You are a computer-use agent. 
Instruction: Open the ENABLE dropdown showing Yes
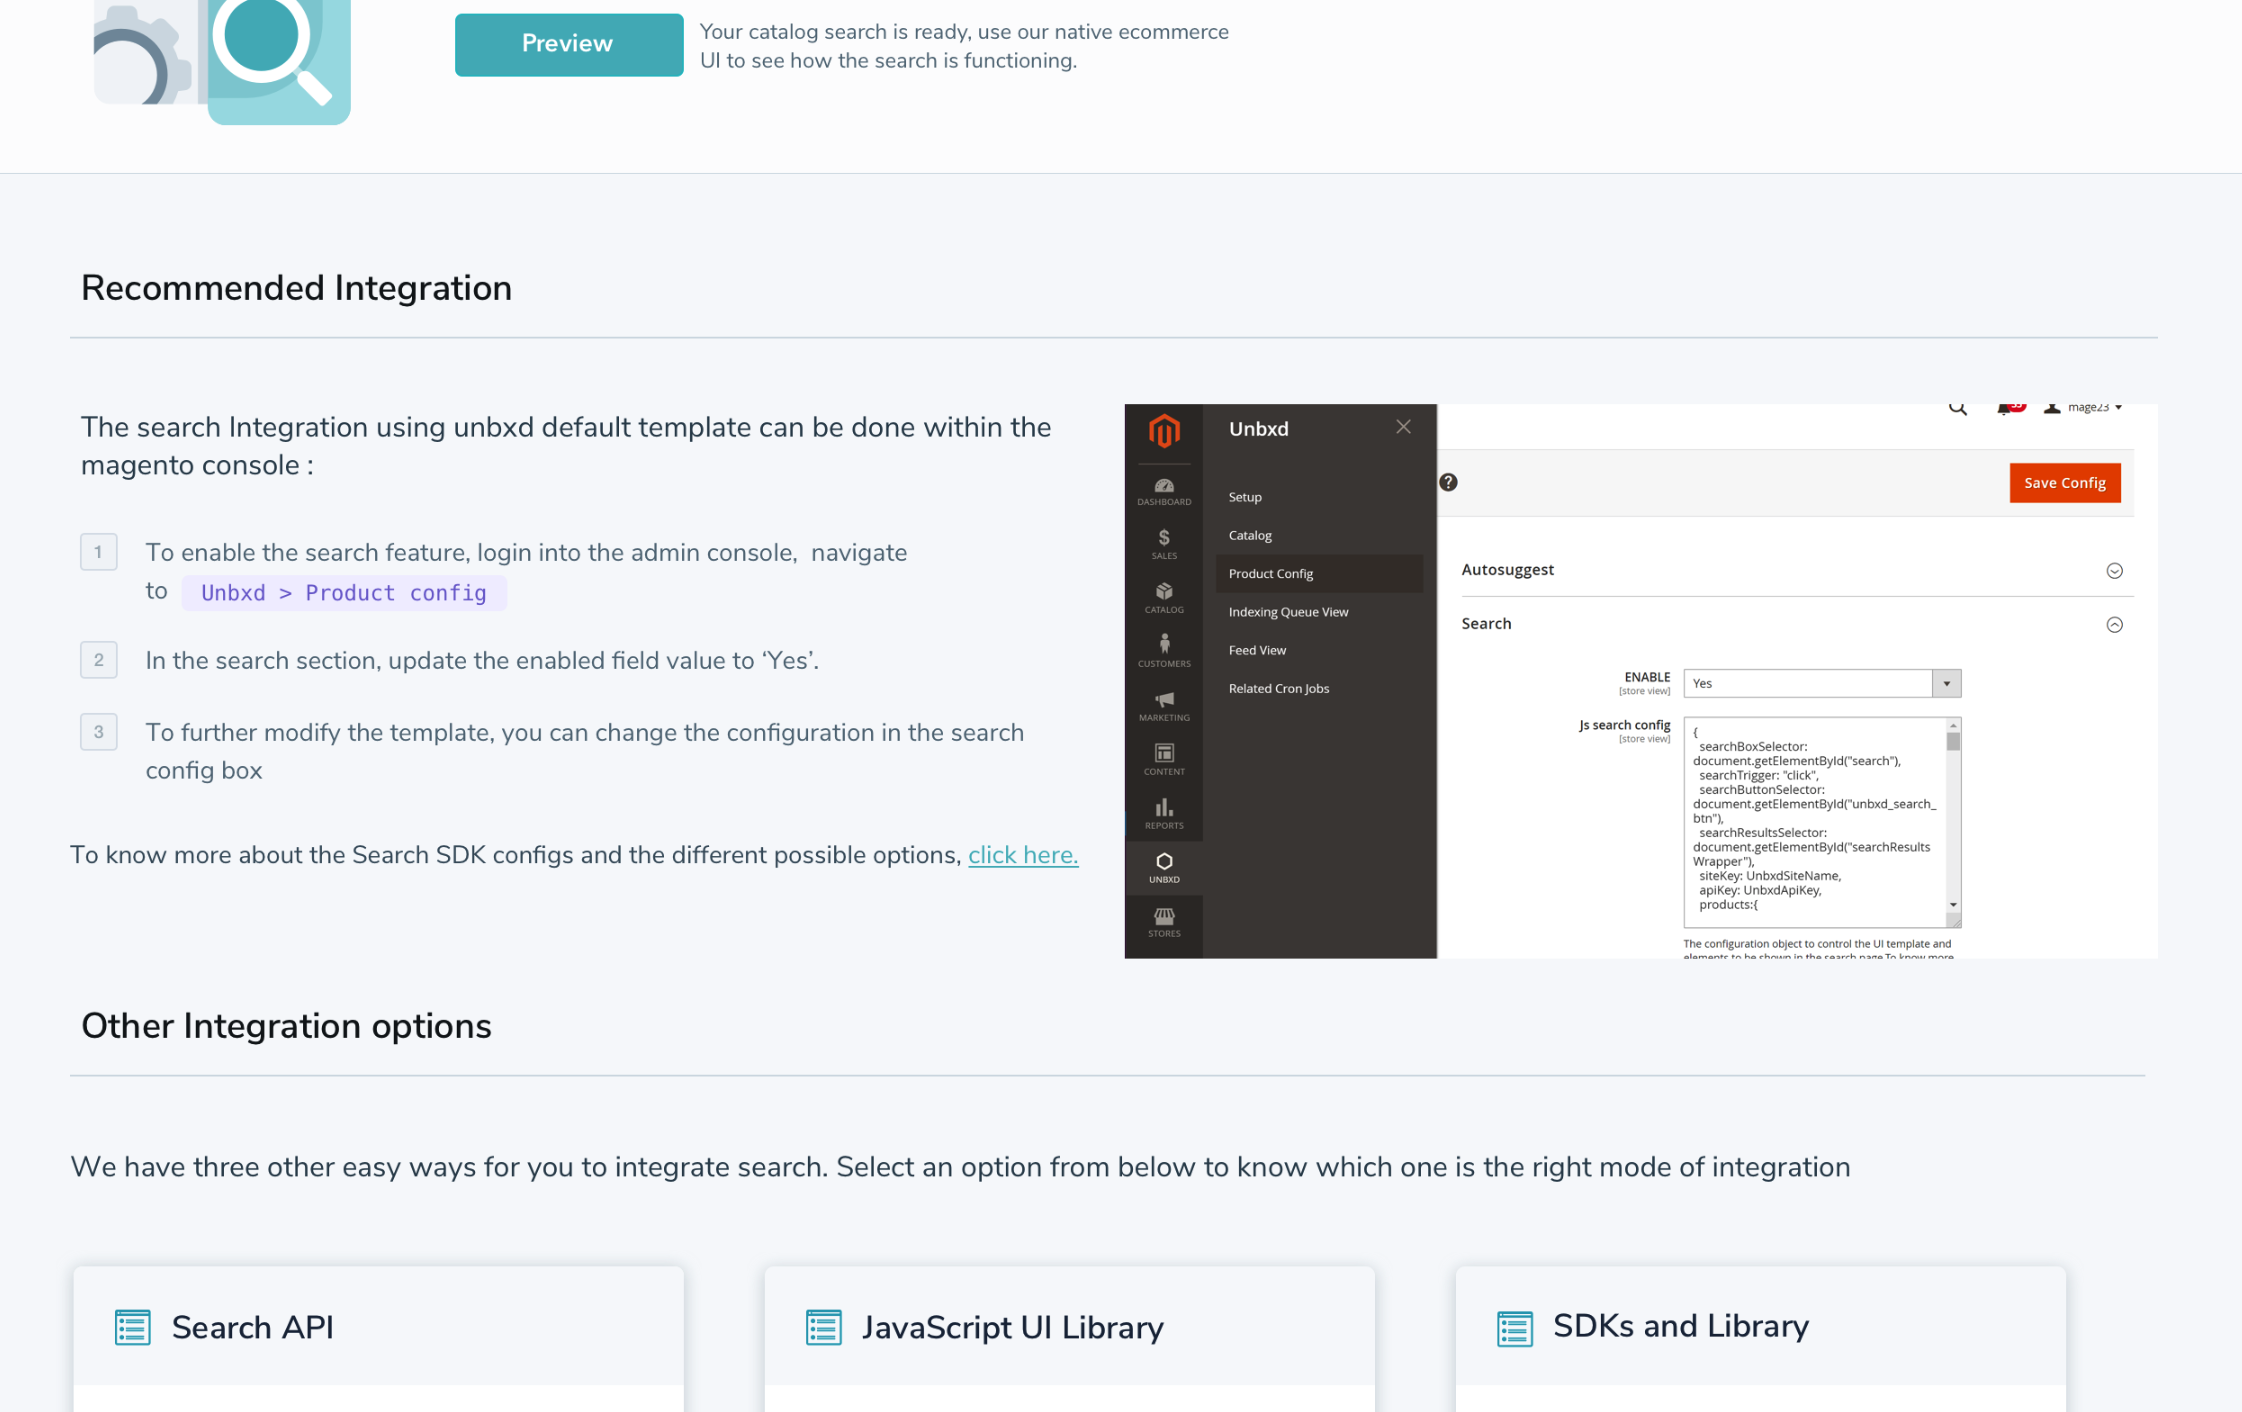1821,683
